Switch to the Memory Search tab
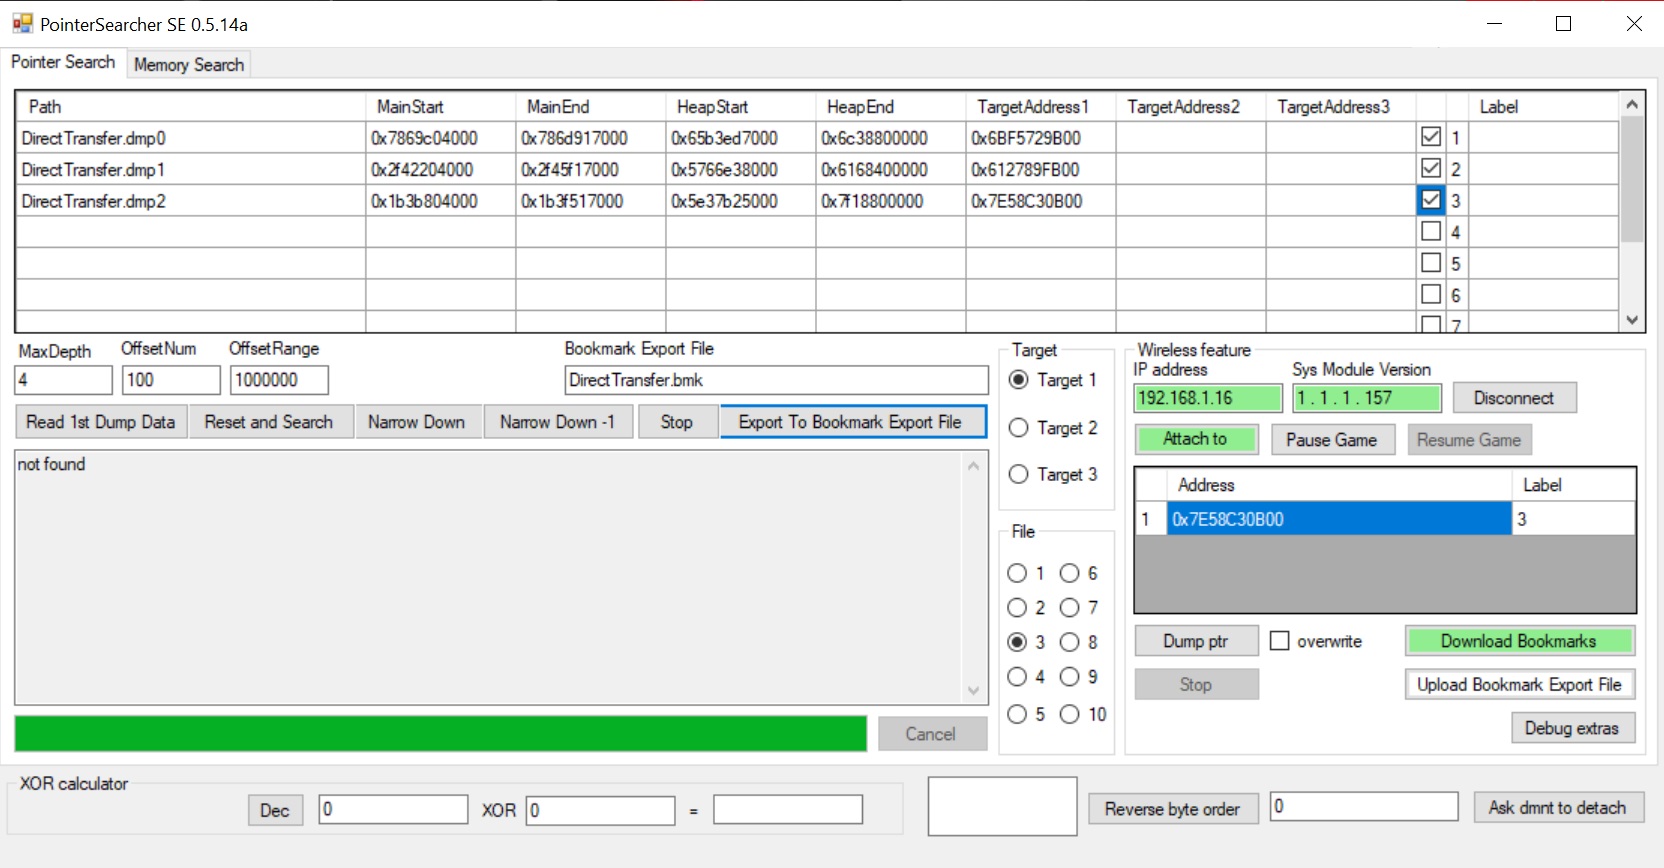1664x868 pixels. pyautogui.click(x=189, y=65)
